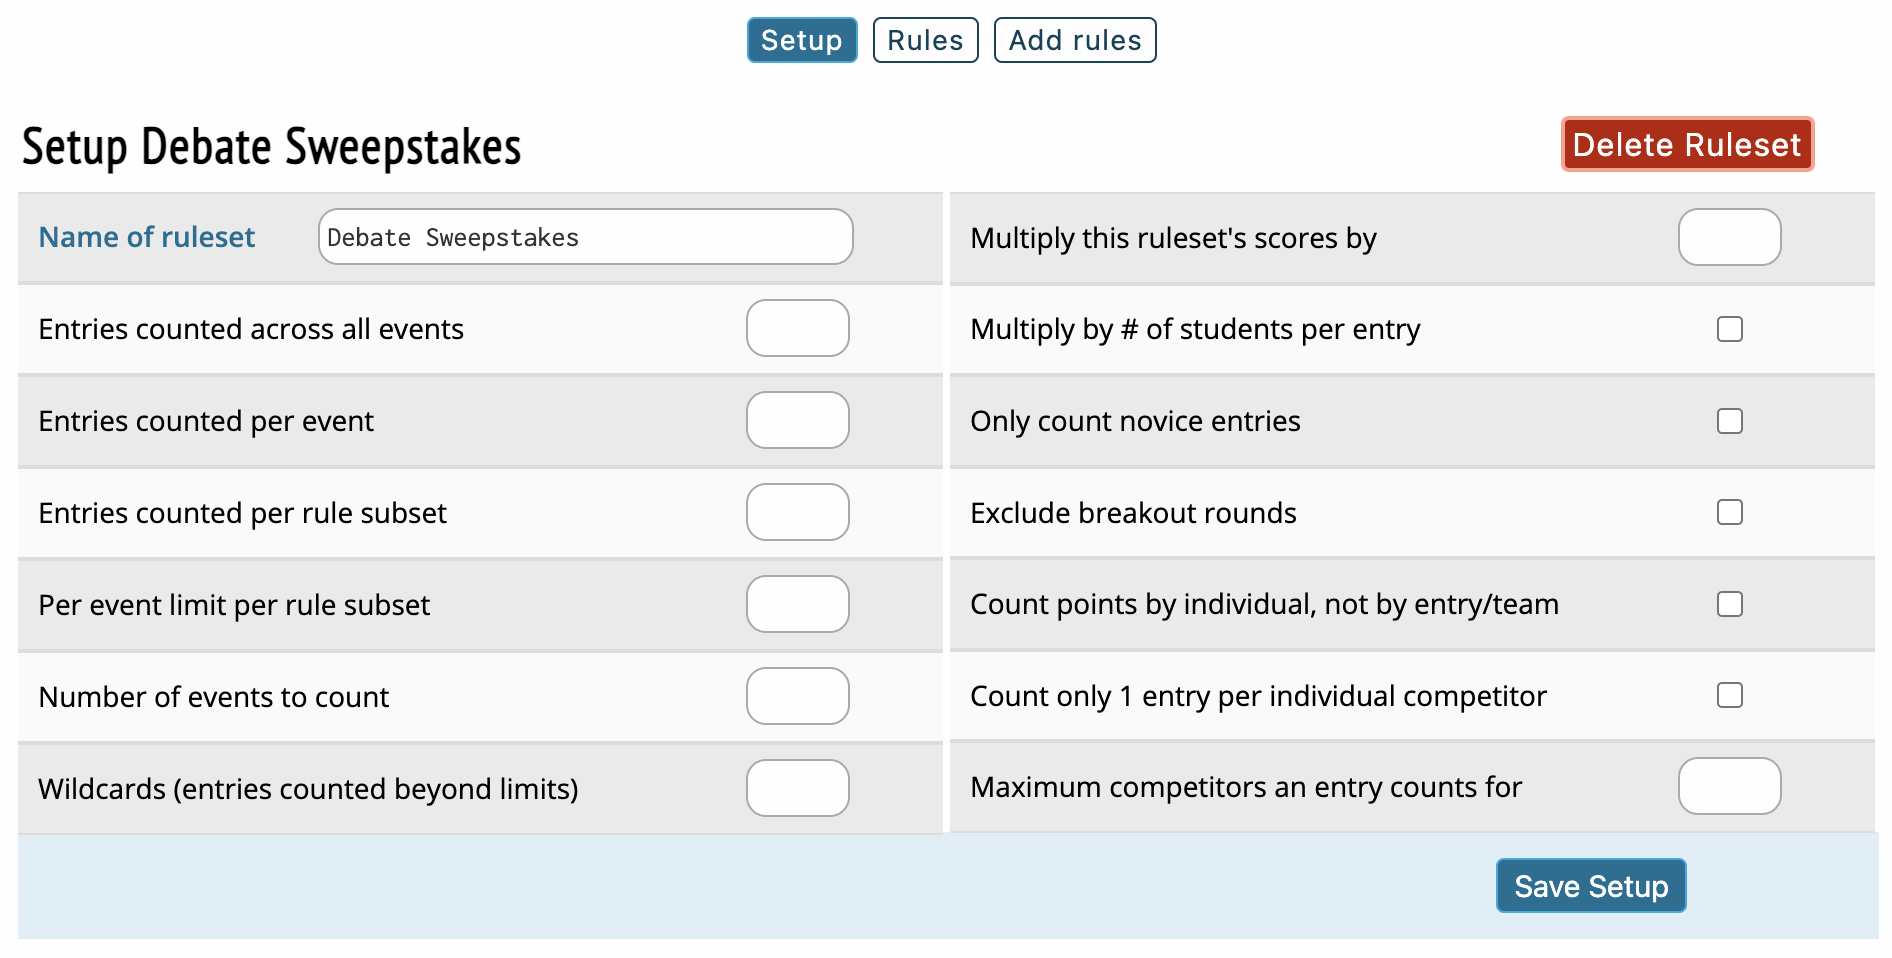1892x958 pixels.
Task: Focus the Maximum competitors an entry counts for field
Action: tap(1729, 786)
